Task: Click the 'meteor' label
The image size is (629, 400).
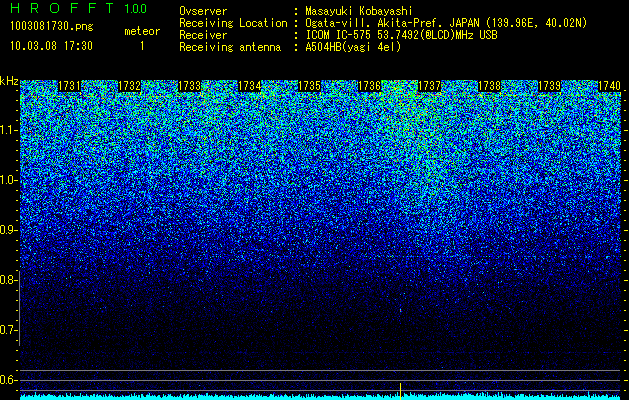Action: click(142, 31)
